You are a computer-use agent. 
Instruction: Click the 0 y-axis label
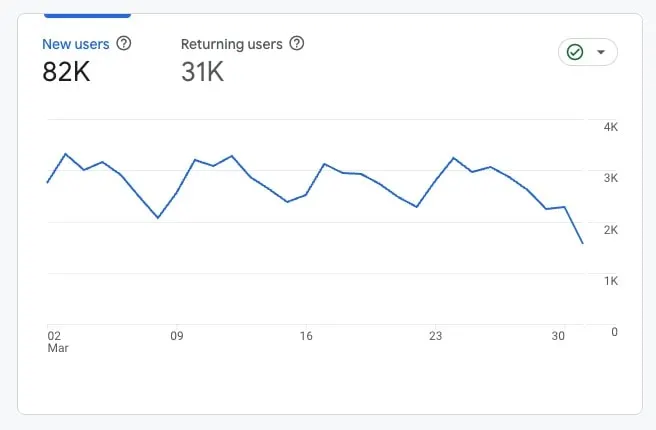(x=614, y=332)
